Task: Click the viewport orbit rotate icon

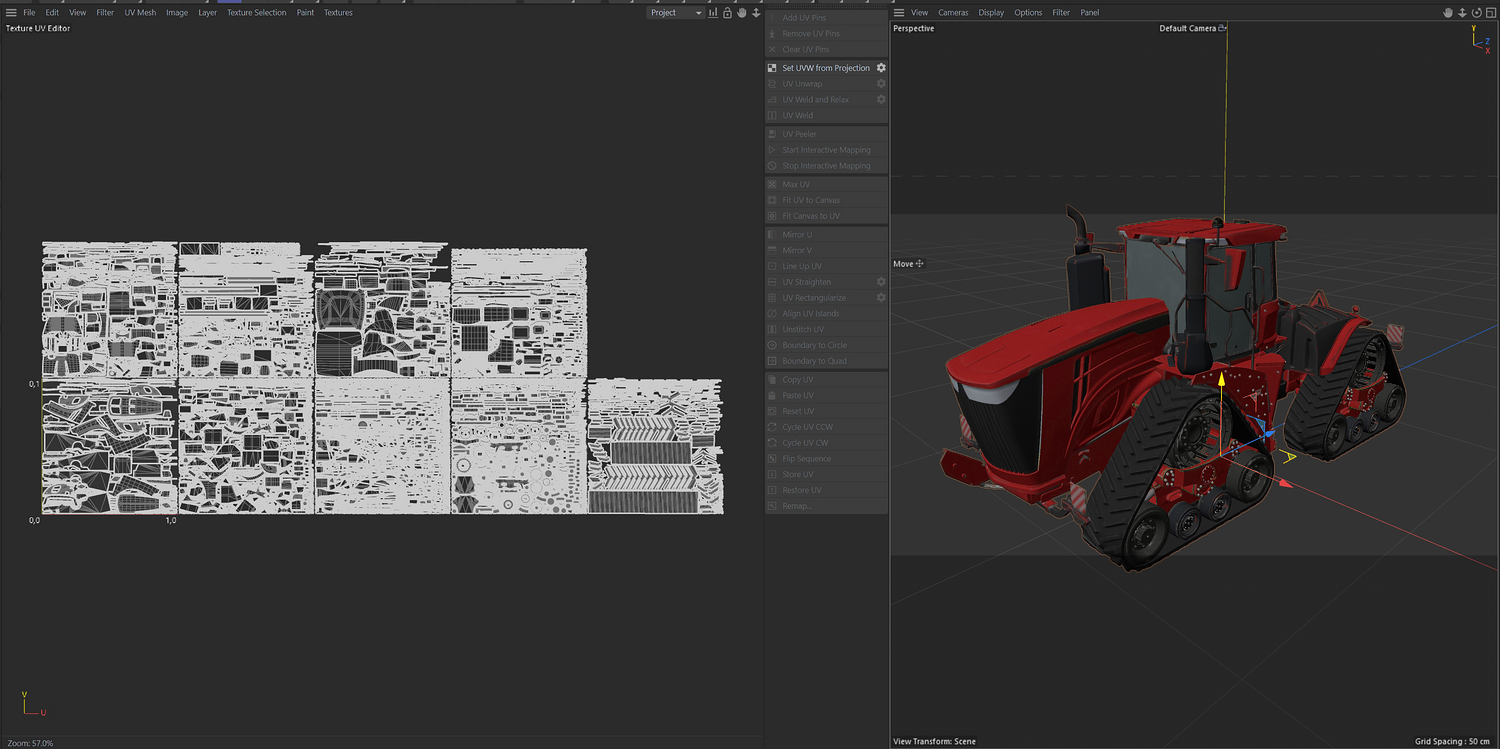Action: pyautogui.click(x=1476, y=13)
